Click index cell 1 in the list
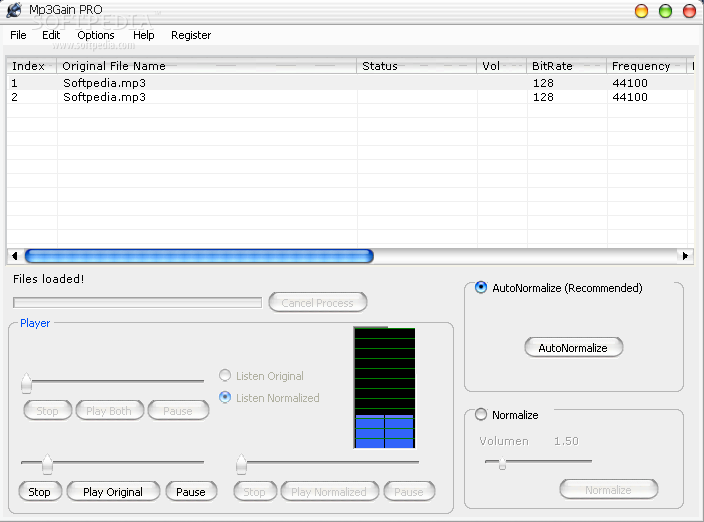Image resolution: width=704 pixels, height=522 pixels. [14, 83]
